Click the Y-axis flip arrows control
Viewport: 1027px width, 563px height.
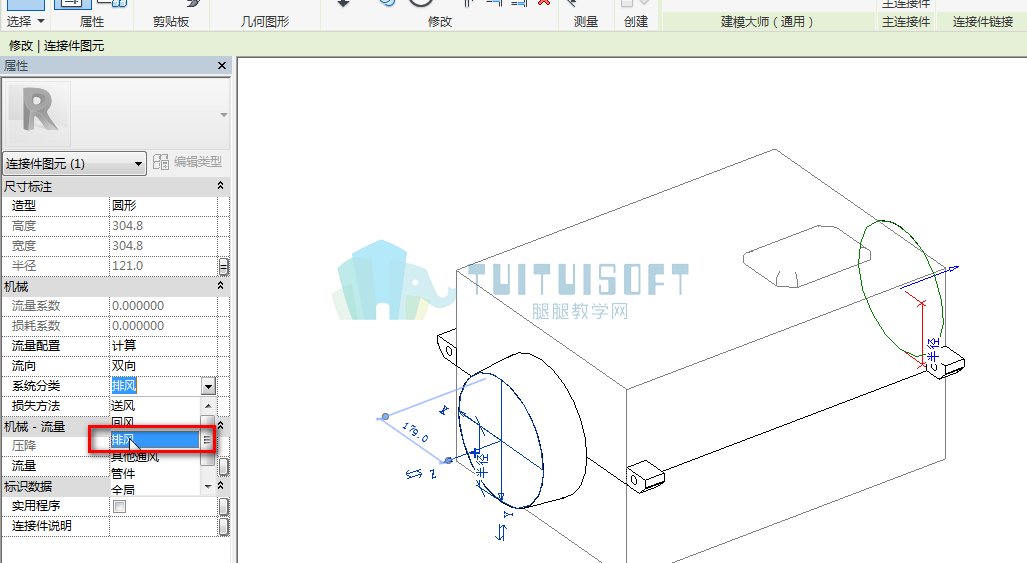click(501, 533)
